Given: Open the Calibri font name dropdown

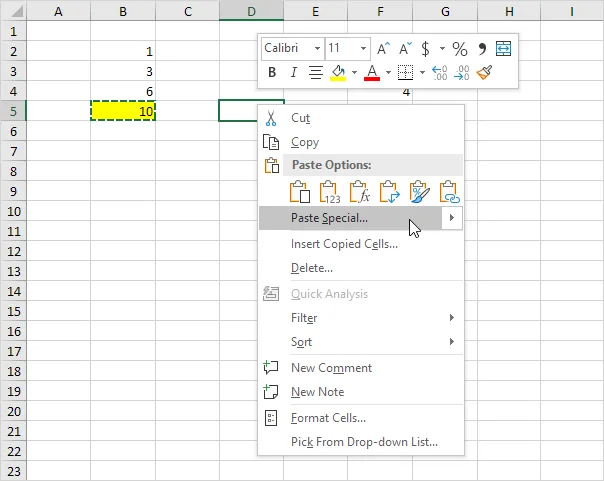Looking at the screenshot, I should coord(317,48).
